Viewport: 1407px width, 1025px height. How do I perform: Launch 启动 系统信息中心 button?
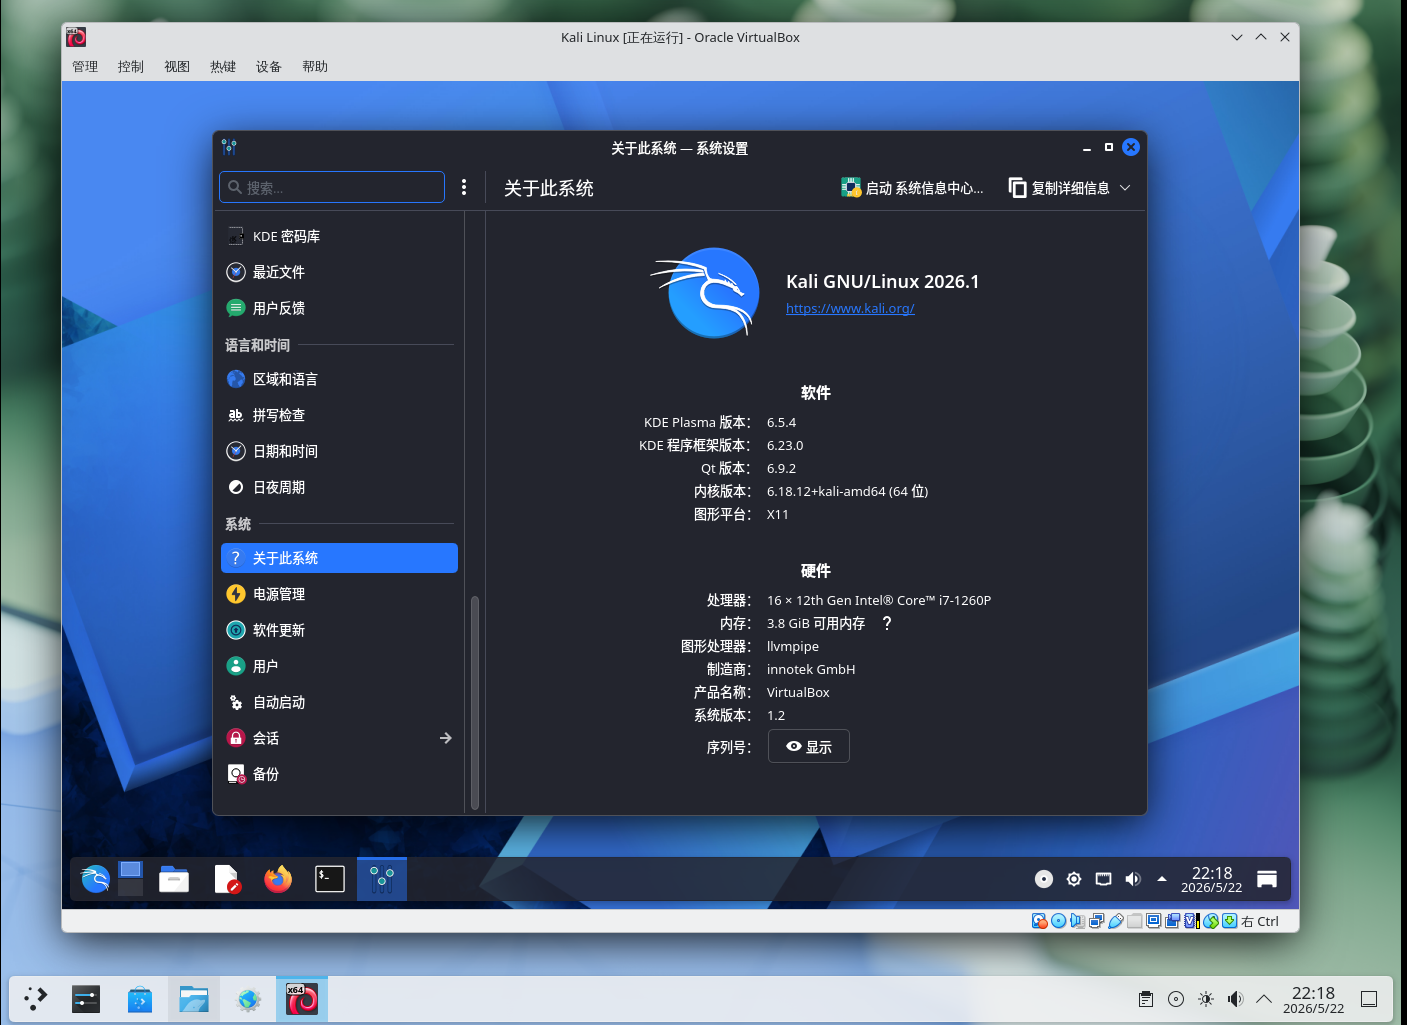coord(912,188)
